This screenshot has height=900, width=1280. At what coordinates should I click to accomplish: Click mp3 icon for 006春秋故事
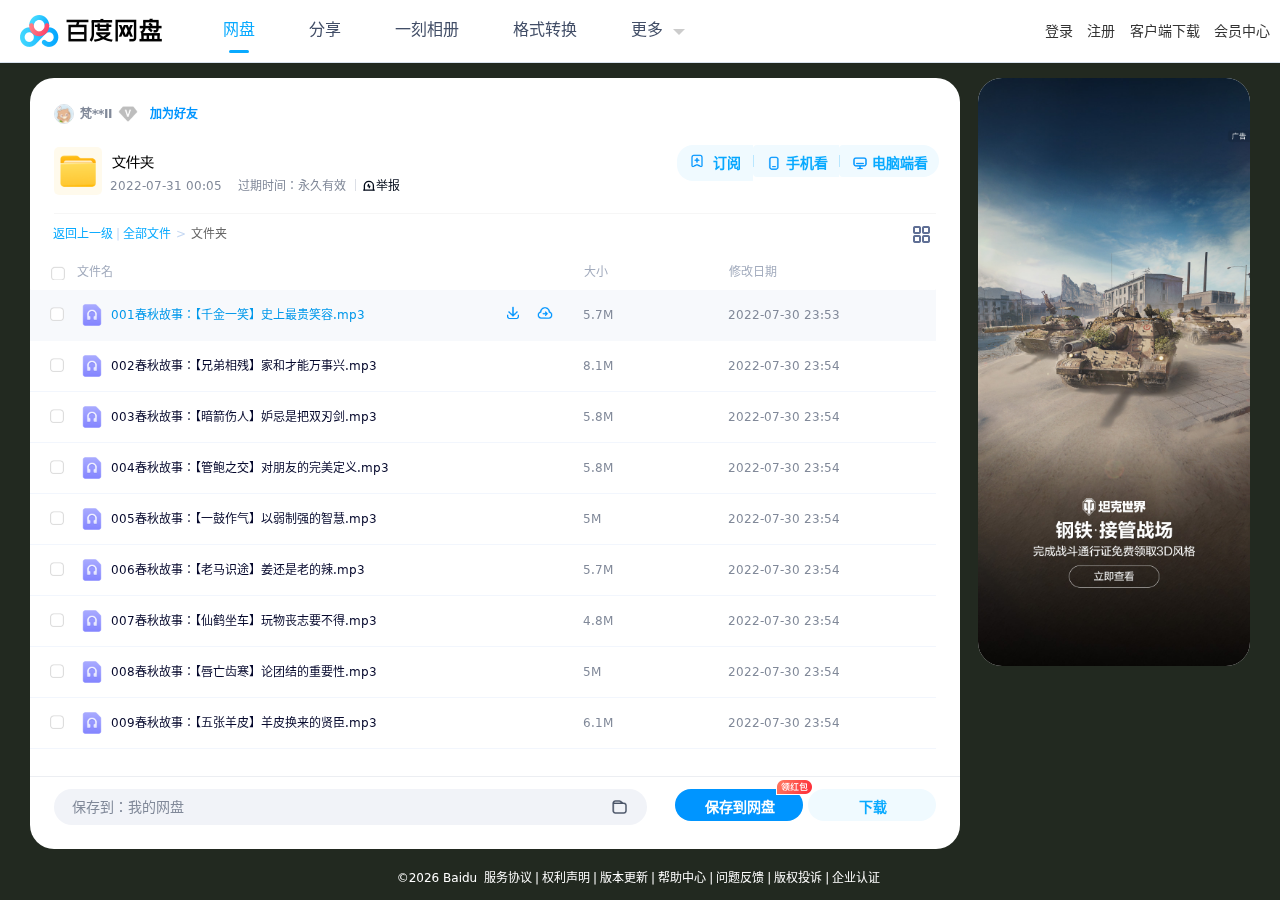(x=92, y=570)
